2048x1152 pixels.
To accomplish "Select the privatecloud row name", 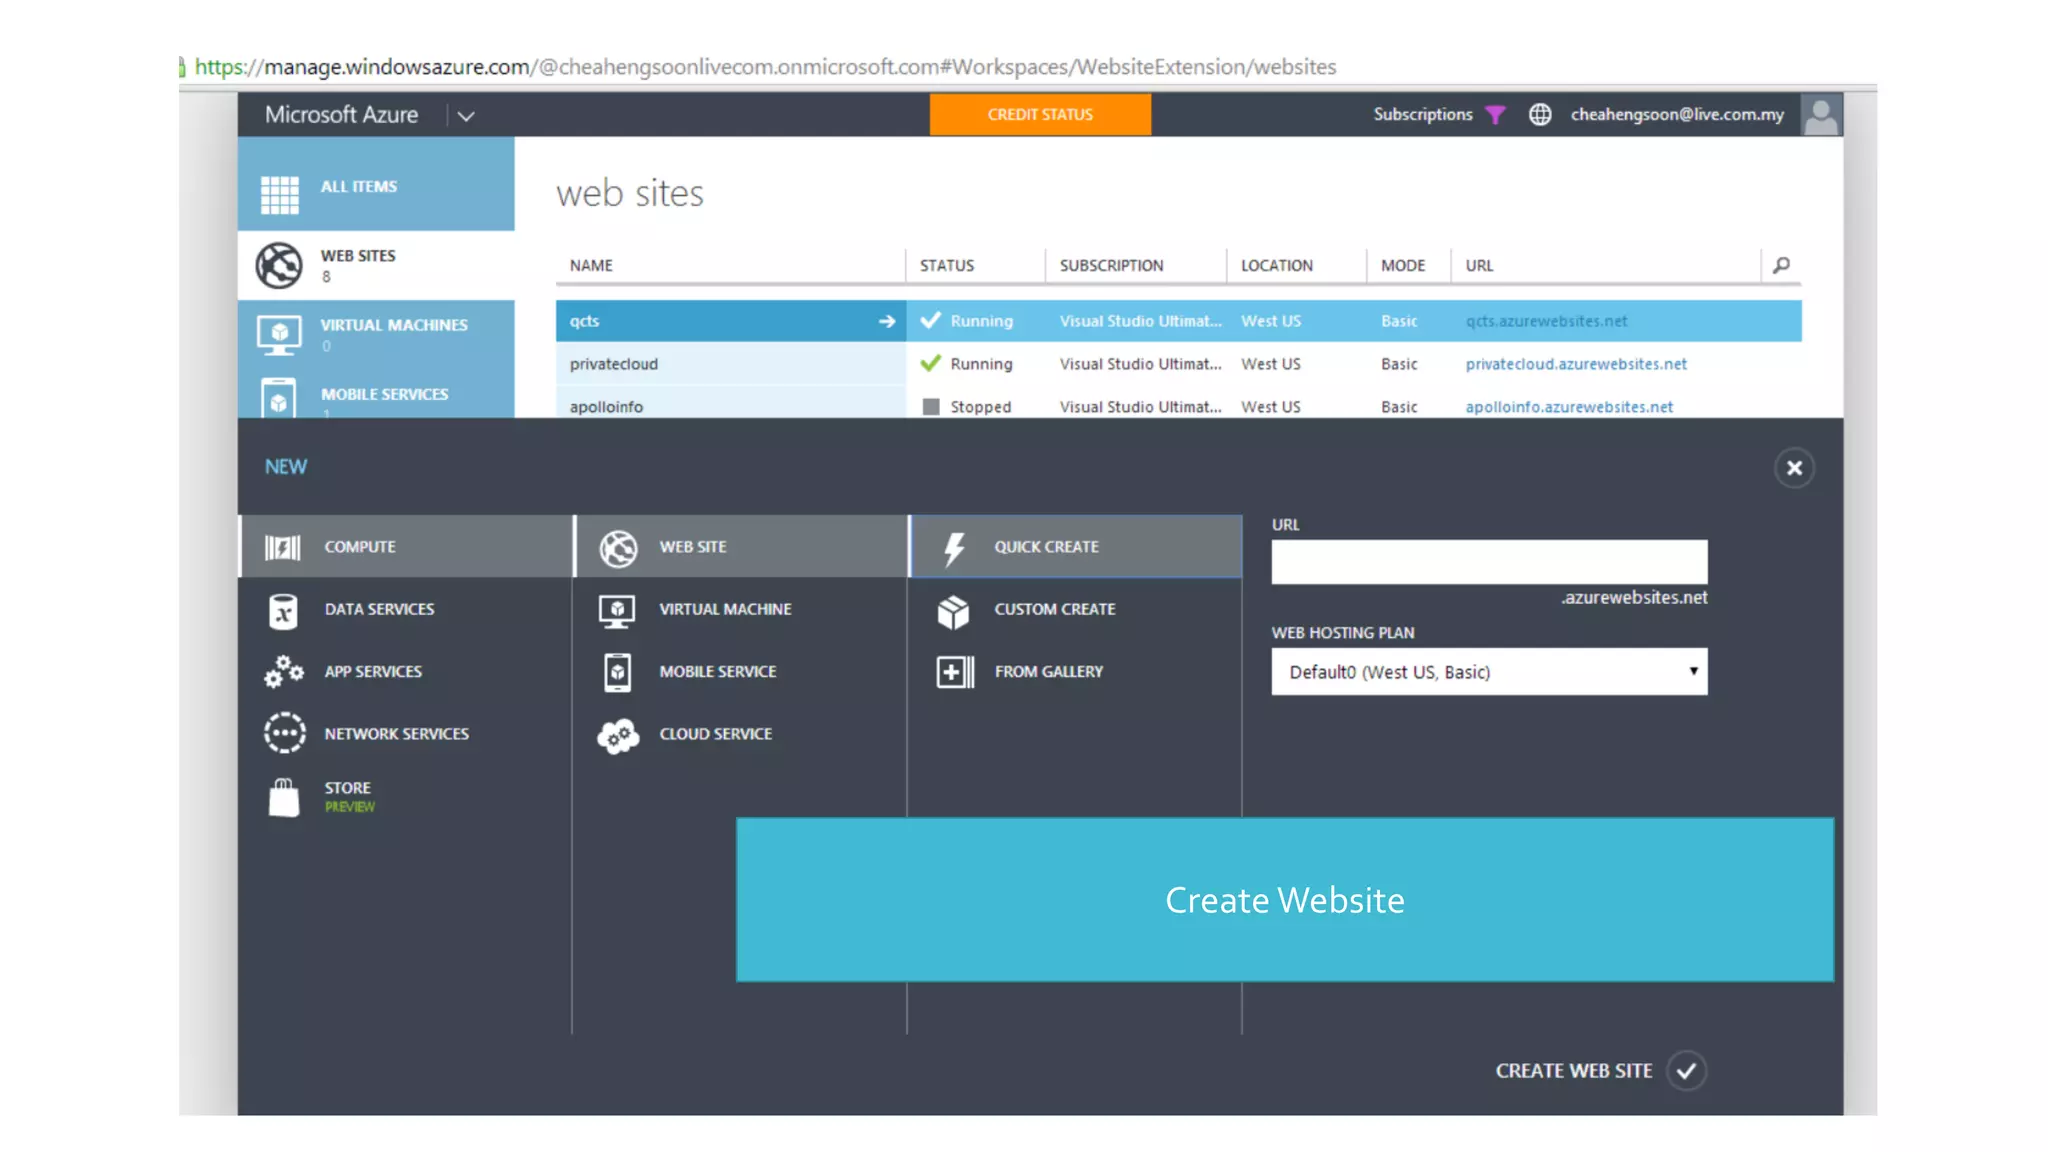I will coord(613,364).
